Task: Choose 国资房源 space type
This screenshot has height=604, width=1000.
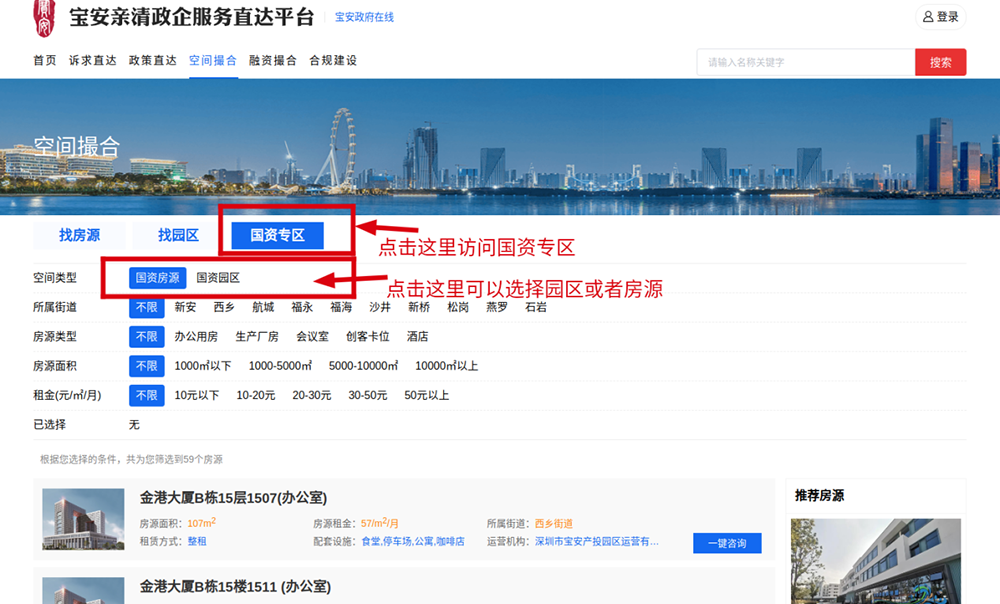Action: pos(158,278)
